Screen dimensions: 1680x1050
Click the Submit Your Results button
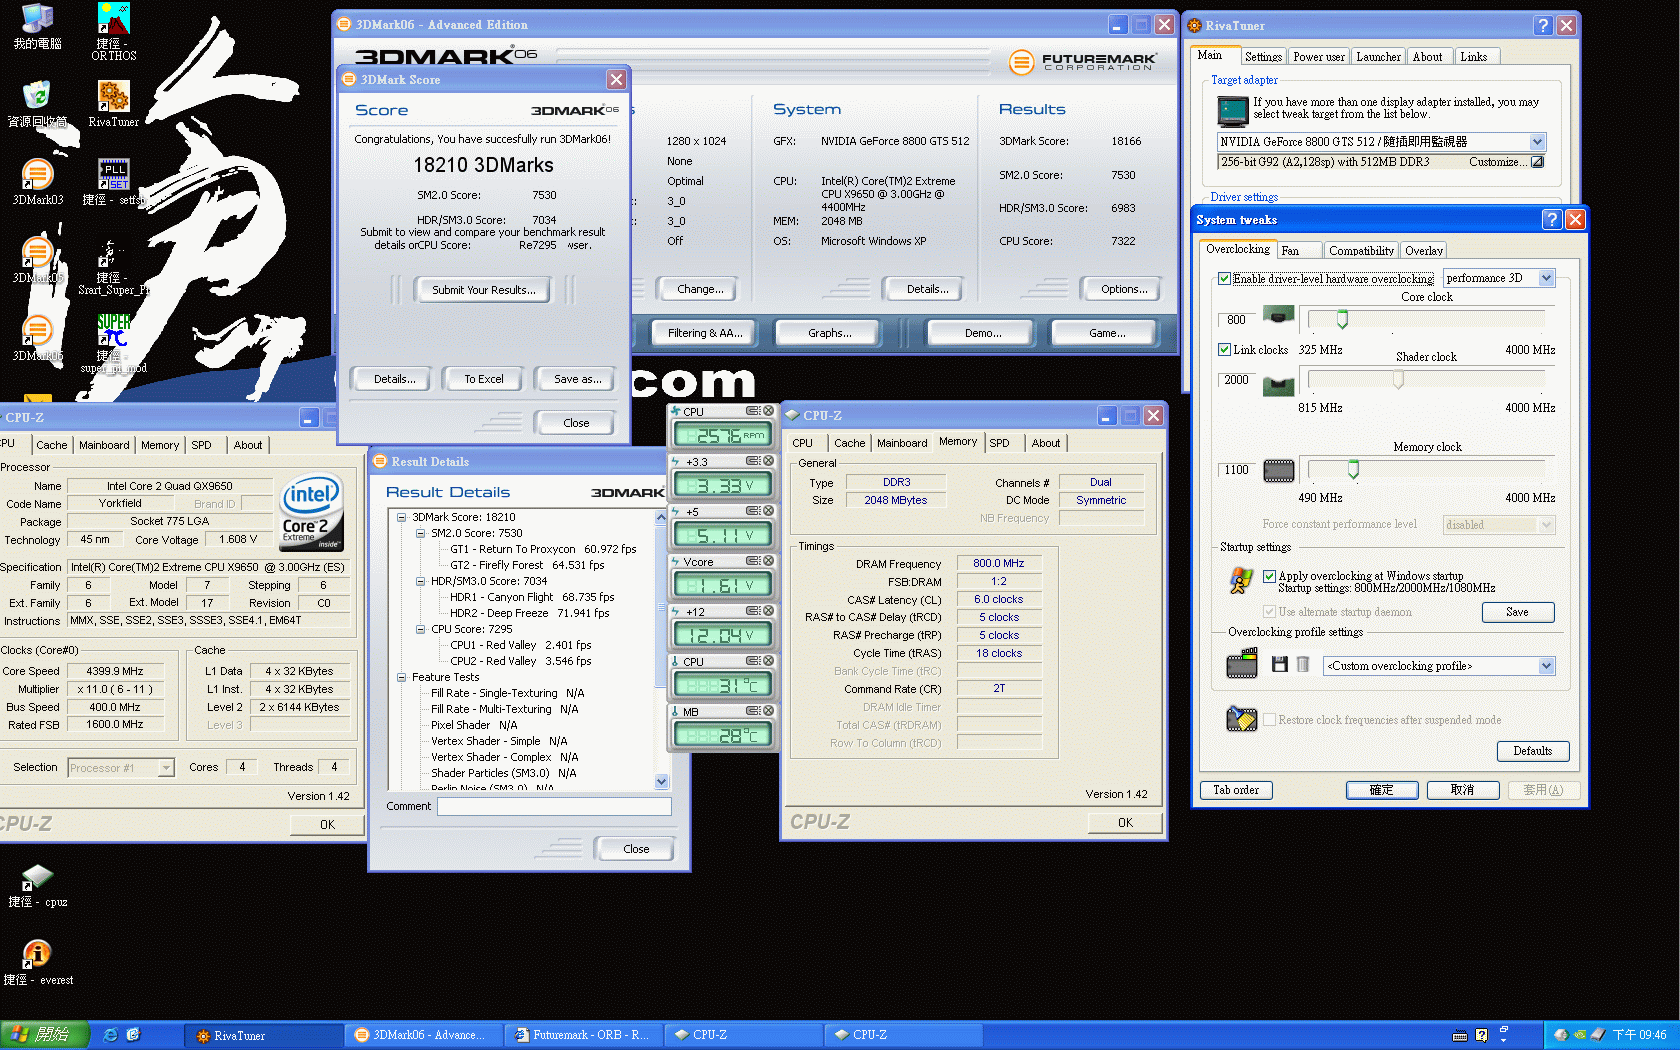(x=483, y=290)
